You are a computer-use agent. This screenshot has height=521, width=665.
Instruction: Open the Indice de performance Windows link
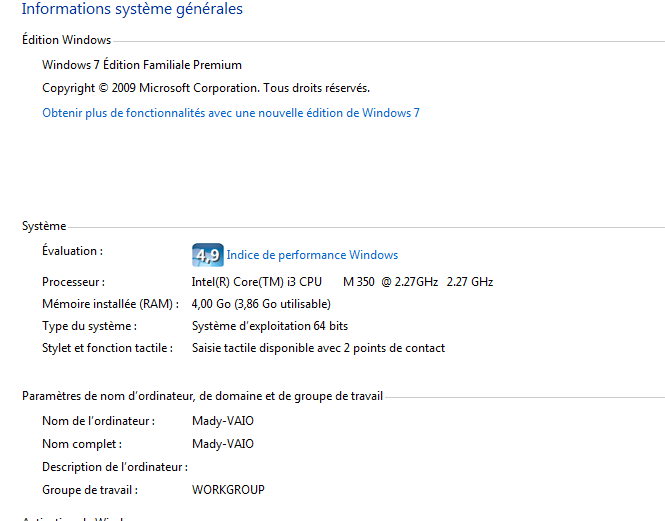point(312,255)
